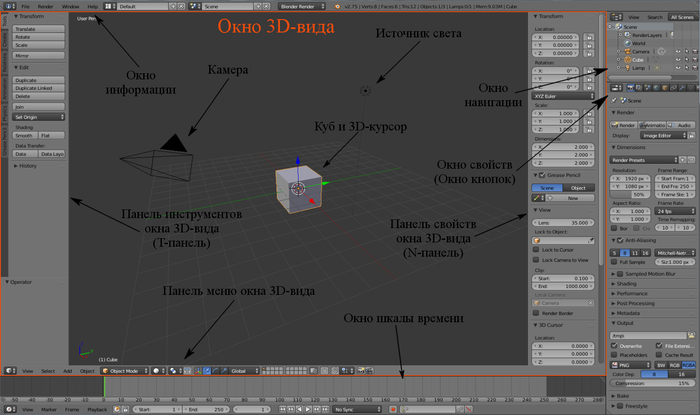Open the Render properties tab icon
Image resolution: width=700 pixels, height=415 pixels.
[631, 88]
